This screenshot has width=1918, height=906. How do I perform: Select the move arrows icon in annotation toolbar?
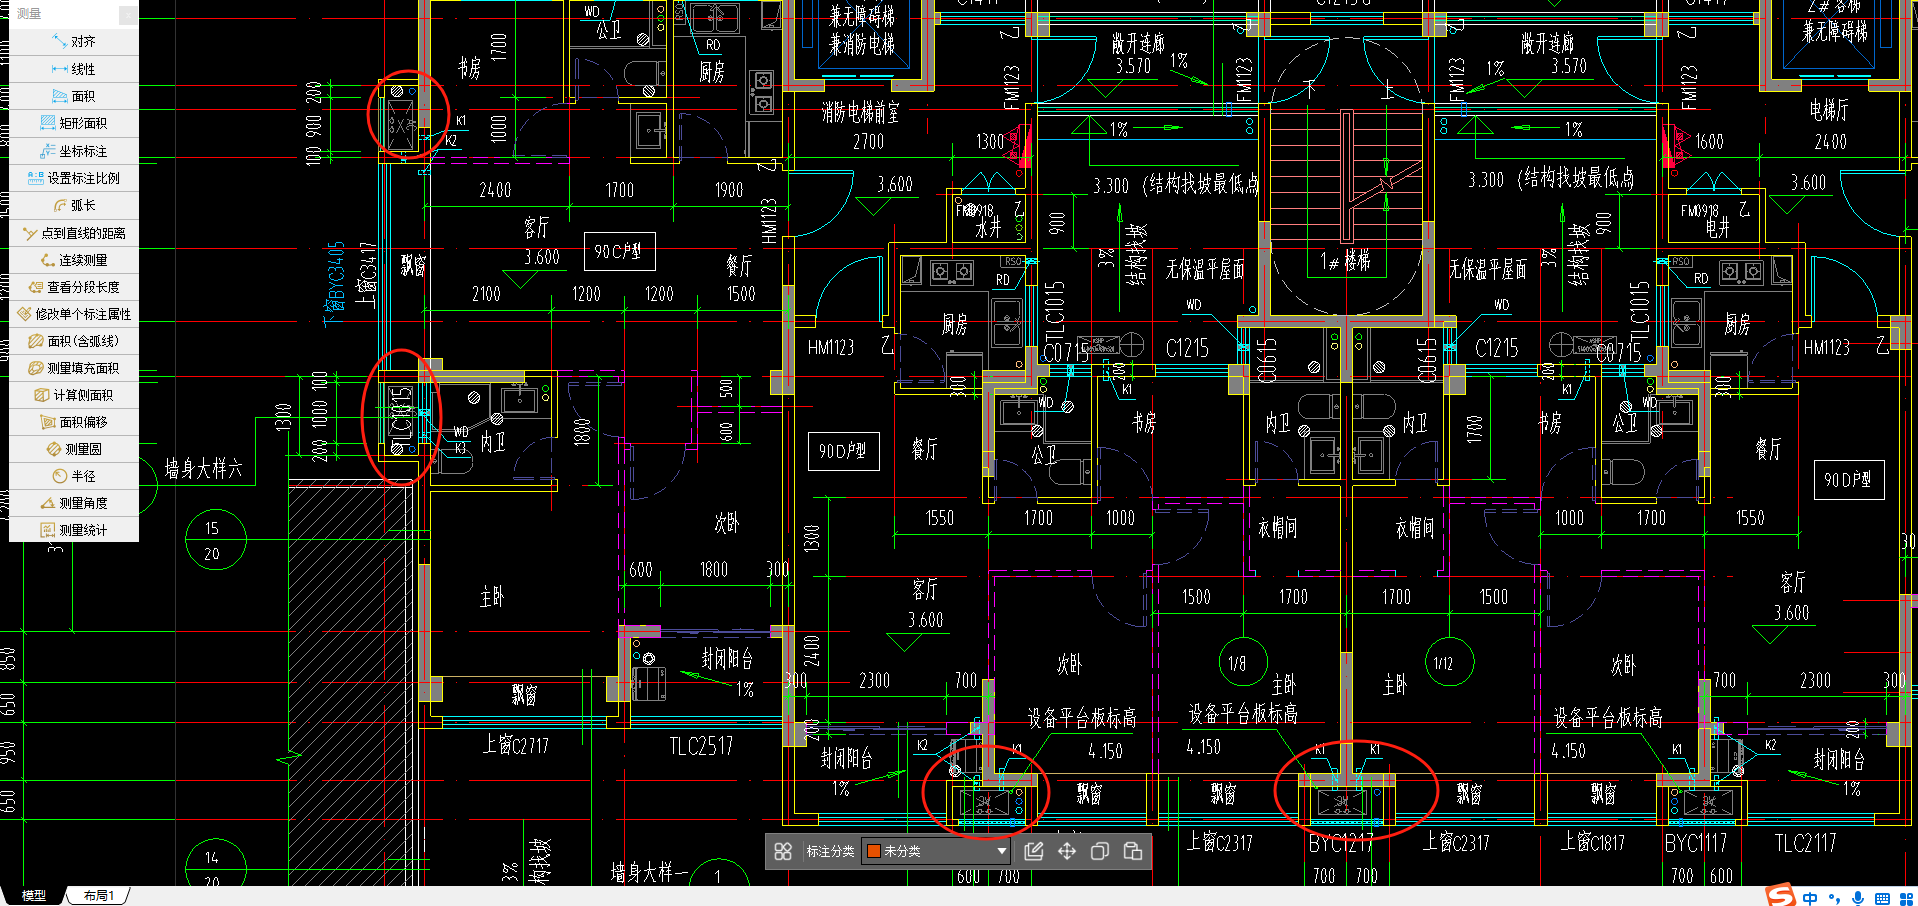point(1067,851)
